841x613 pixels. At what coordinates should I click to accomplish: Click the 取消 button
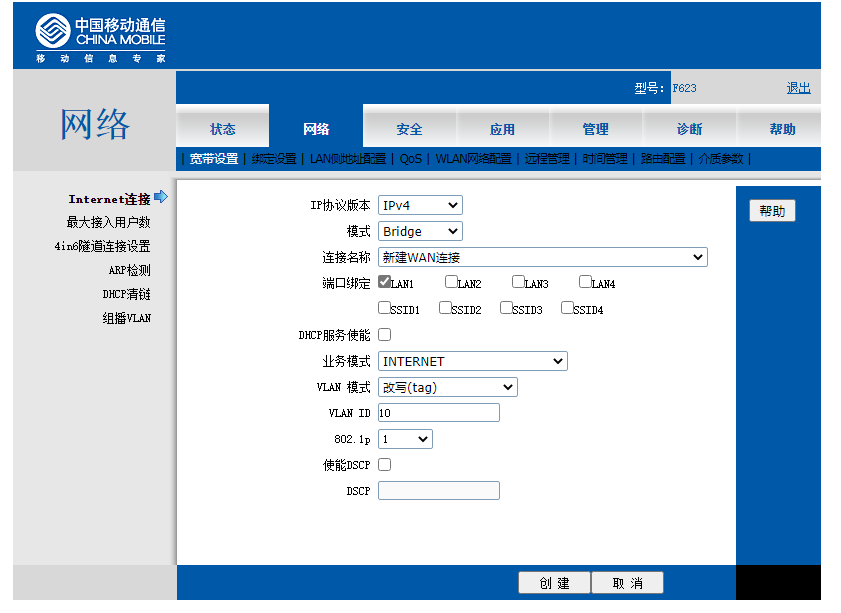[627, 583]
